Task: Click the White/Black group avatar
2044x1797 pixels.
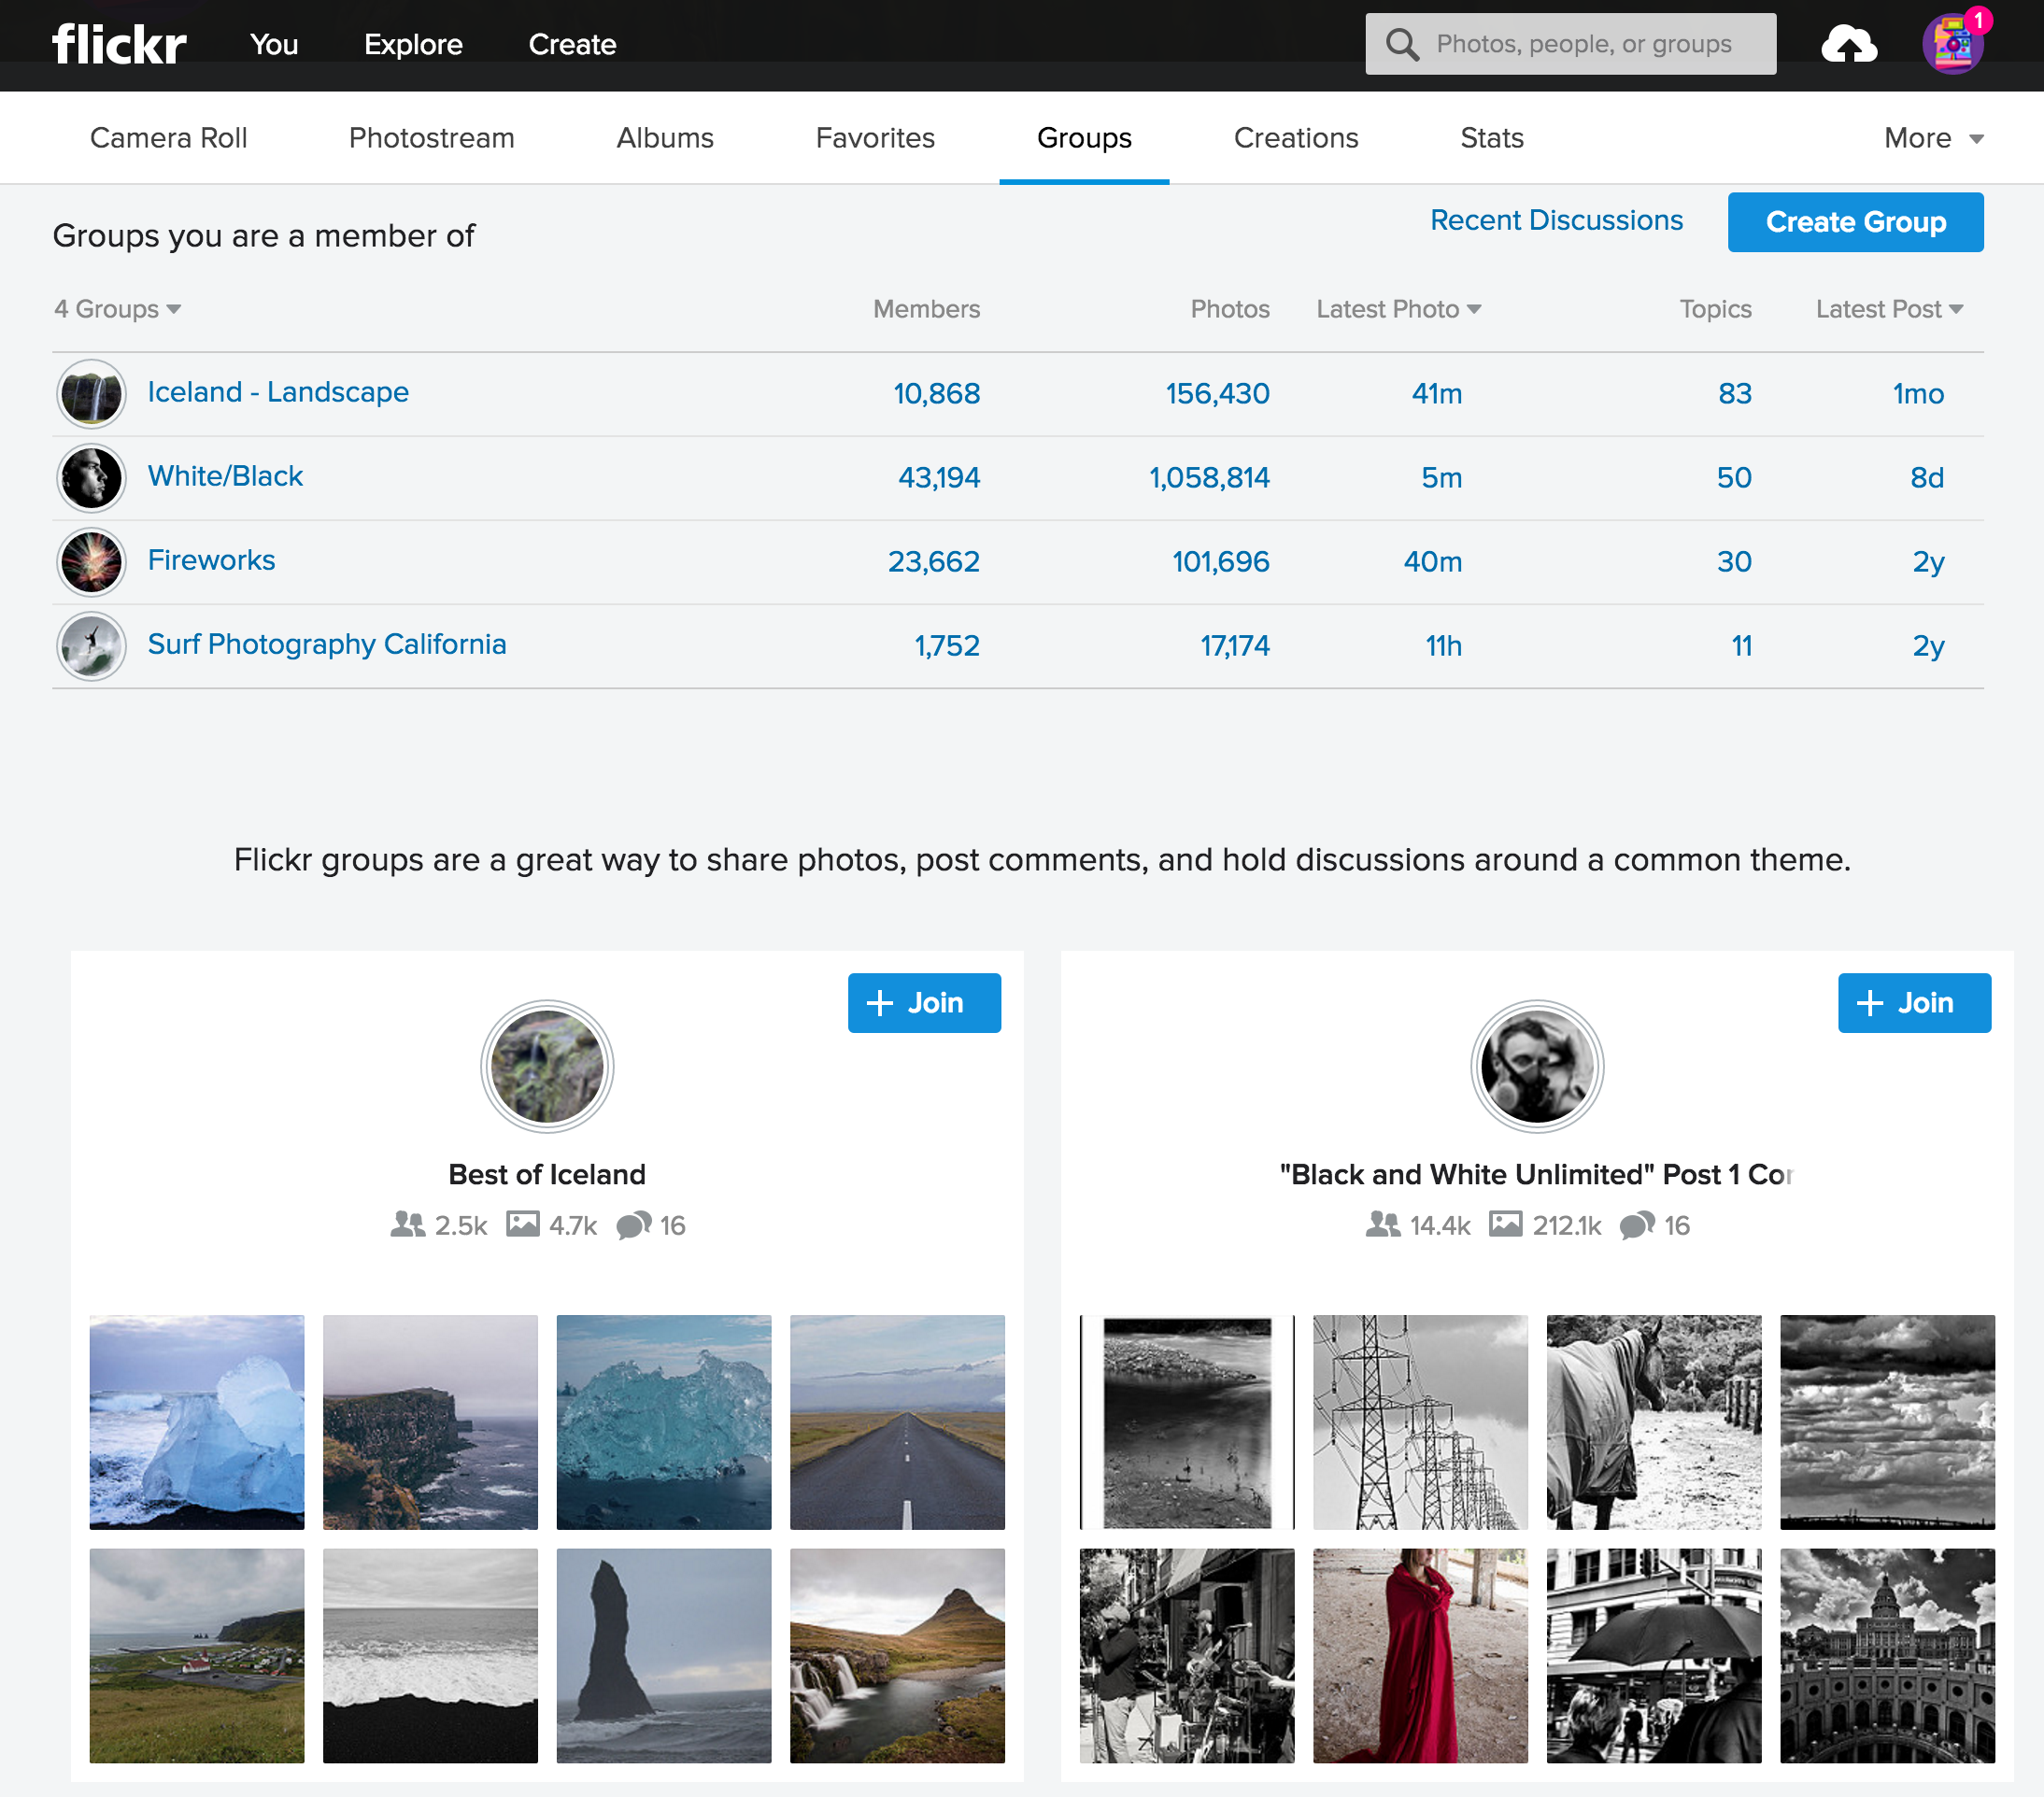Action: 91,477
